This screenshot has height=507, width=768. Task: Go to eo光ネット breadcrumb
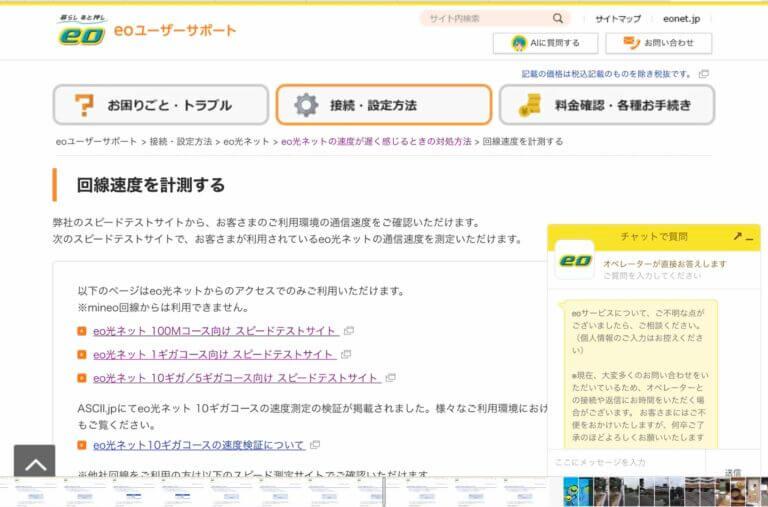tap(246, 142)
